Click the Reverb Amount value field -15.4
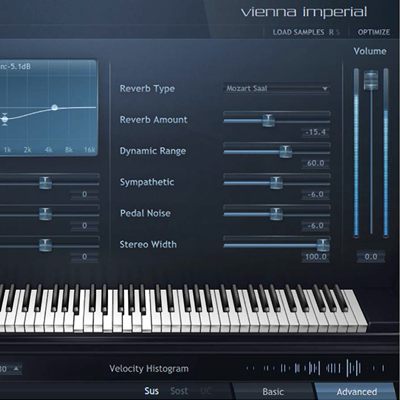The width and height of the screenshot is (400, 400). [x=315, y=132]
